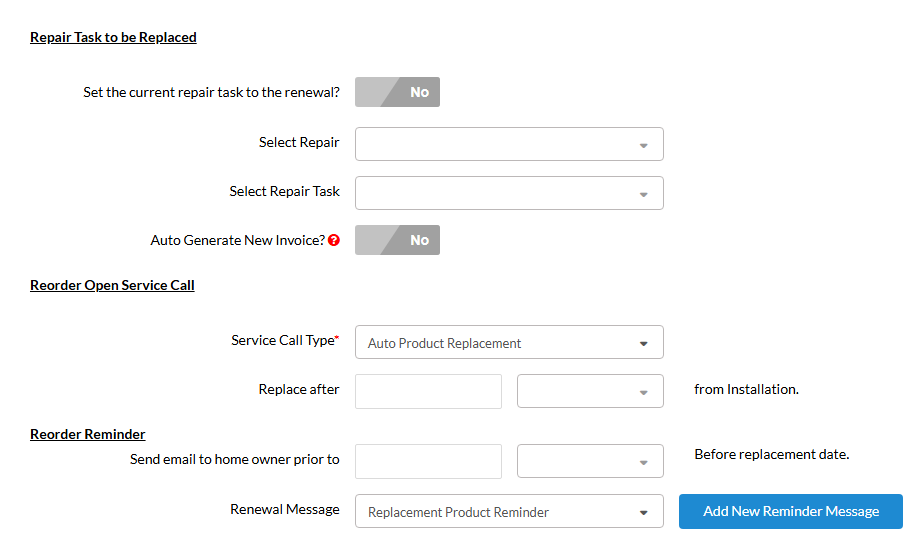Image resolution: width=909 pixels, height=536 pixels.
Task: Click the 'Before replacement date.' text
Action: click(771, 454)
